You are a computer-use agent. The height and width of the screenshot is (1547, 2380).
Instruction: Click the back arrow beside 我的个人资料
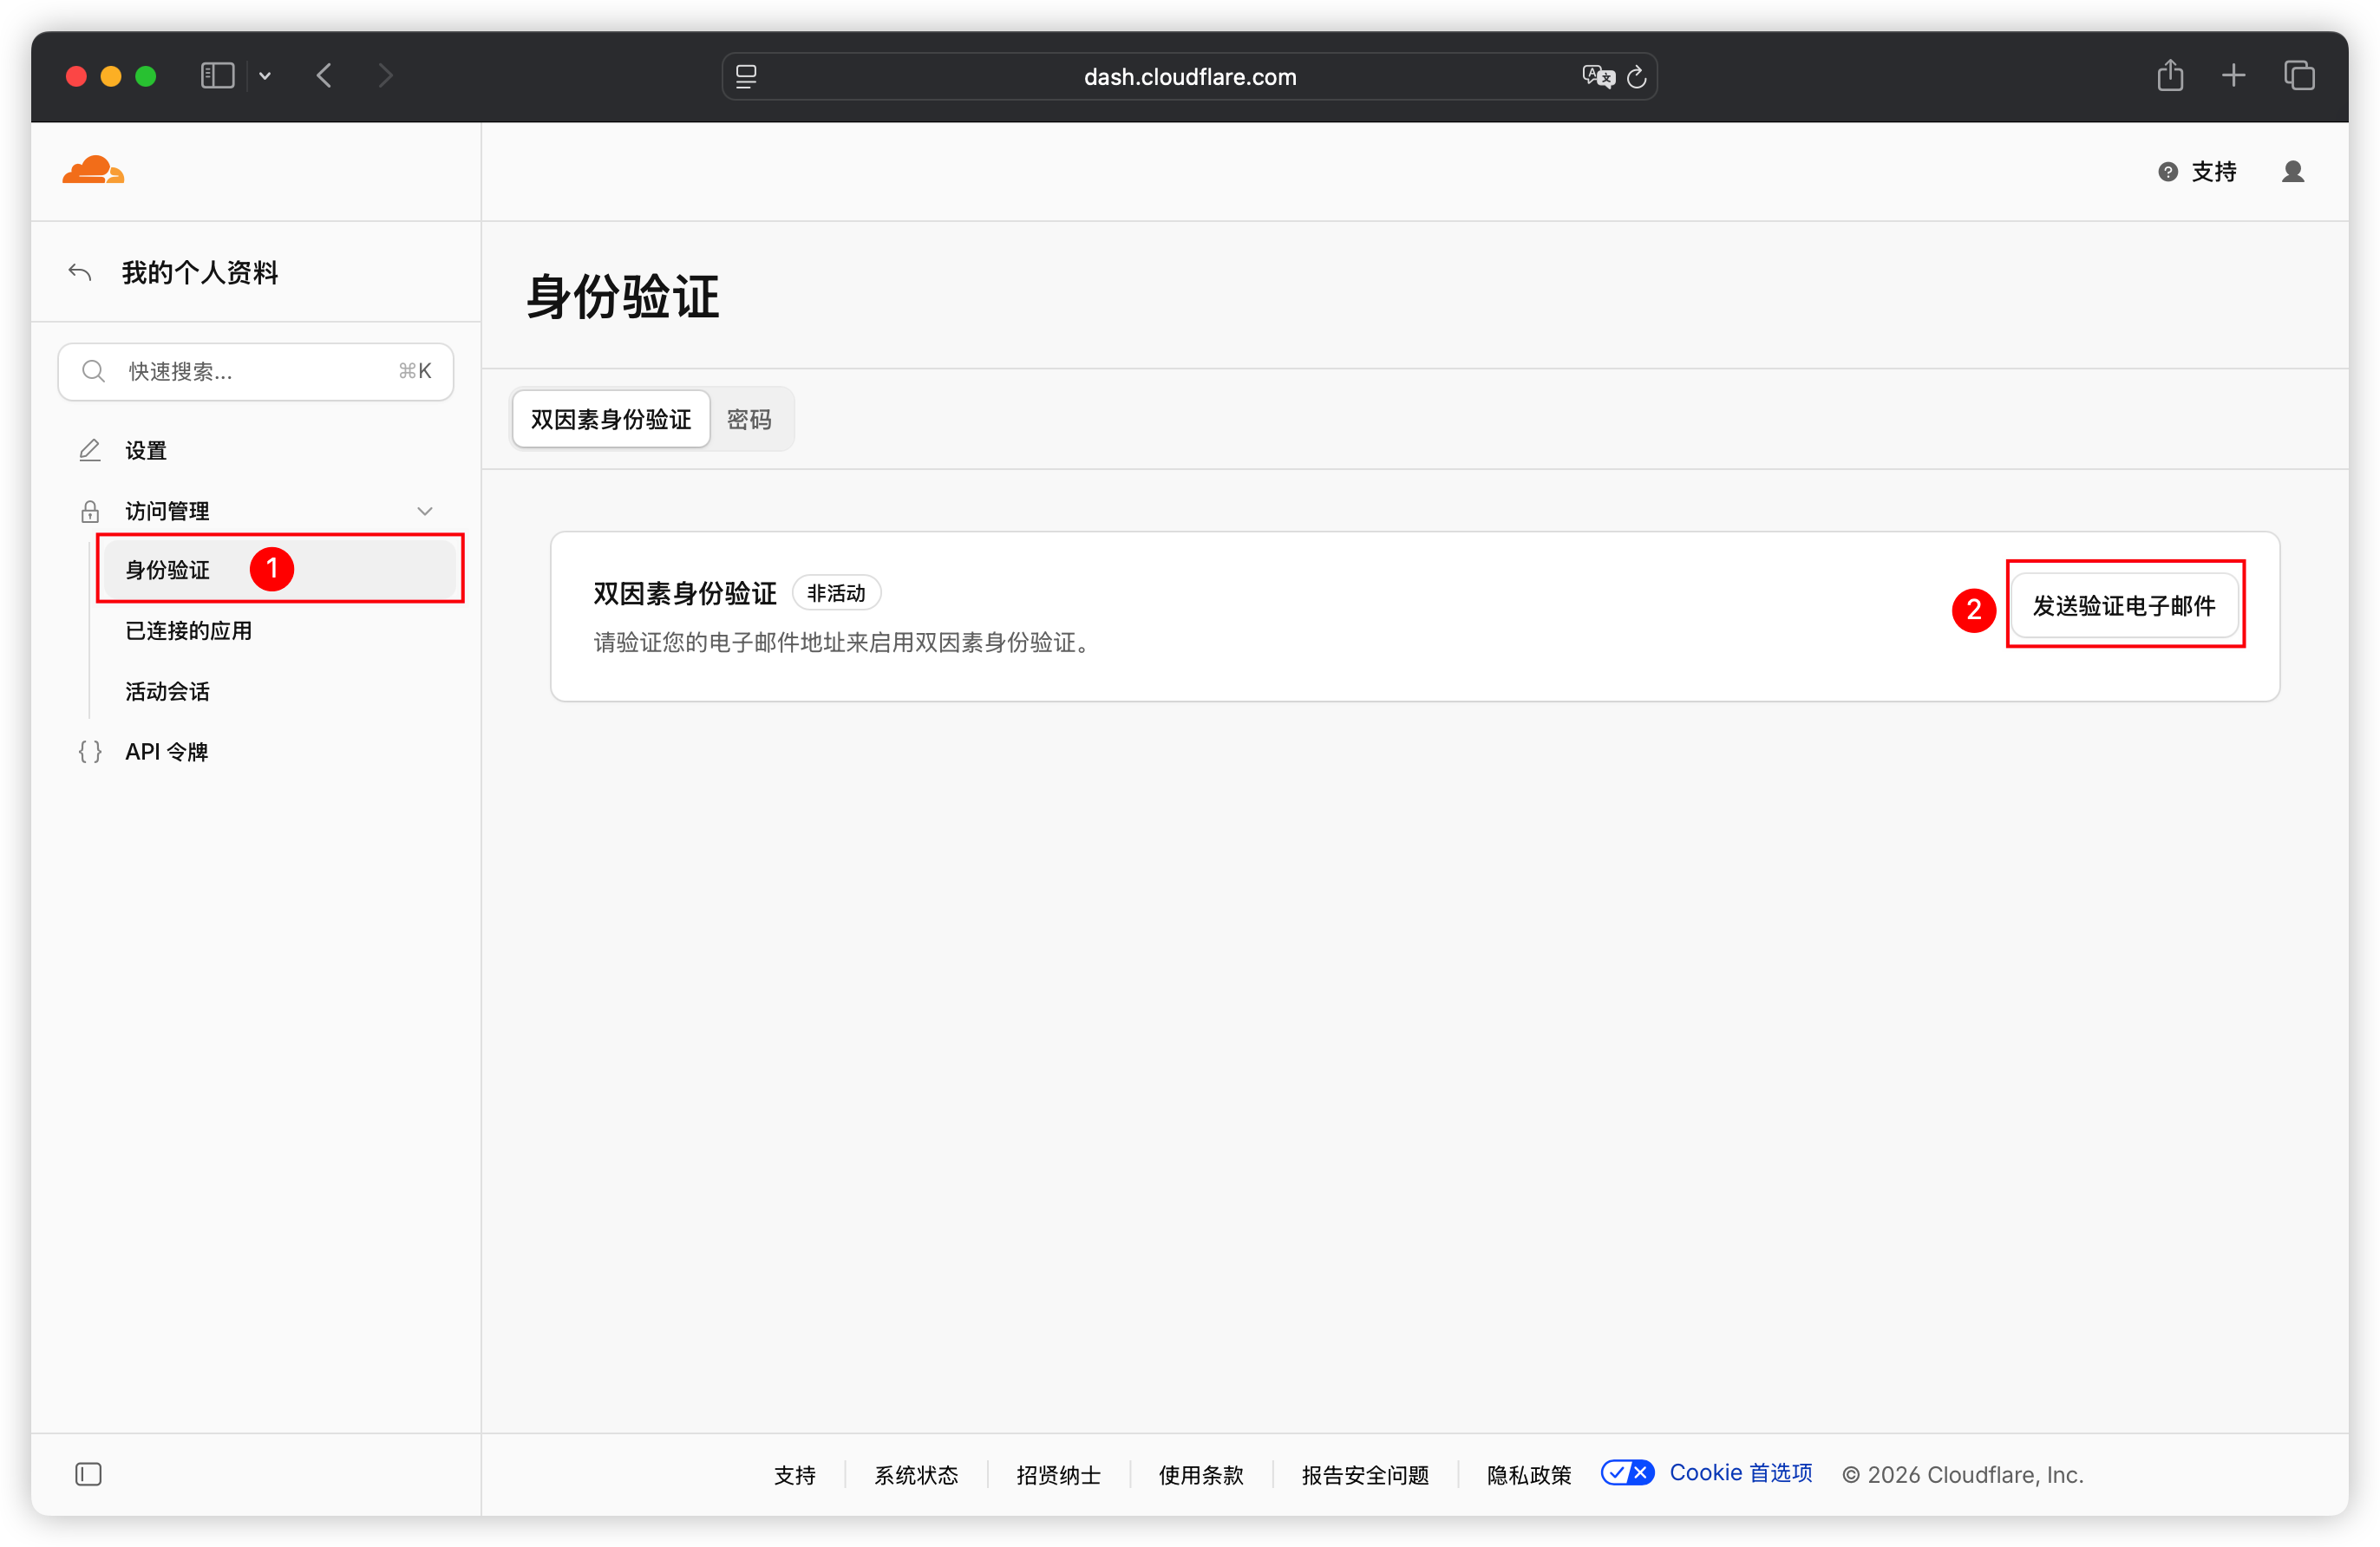[x=80, y=272]
